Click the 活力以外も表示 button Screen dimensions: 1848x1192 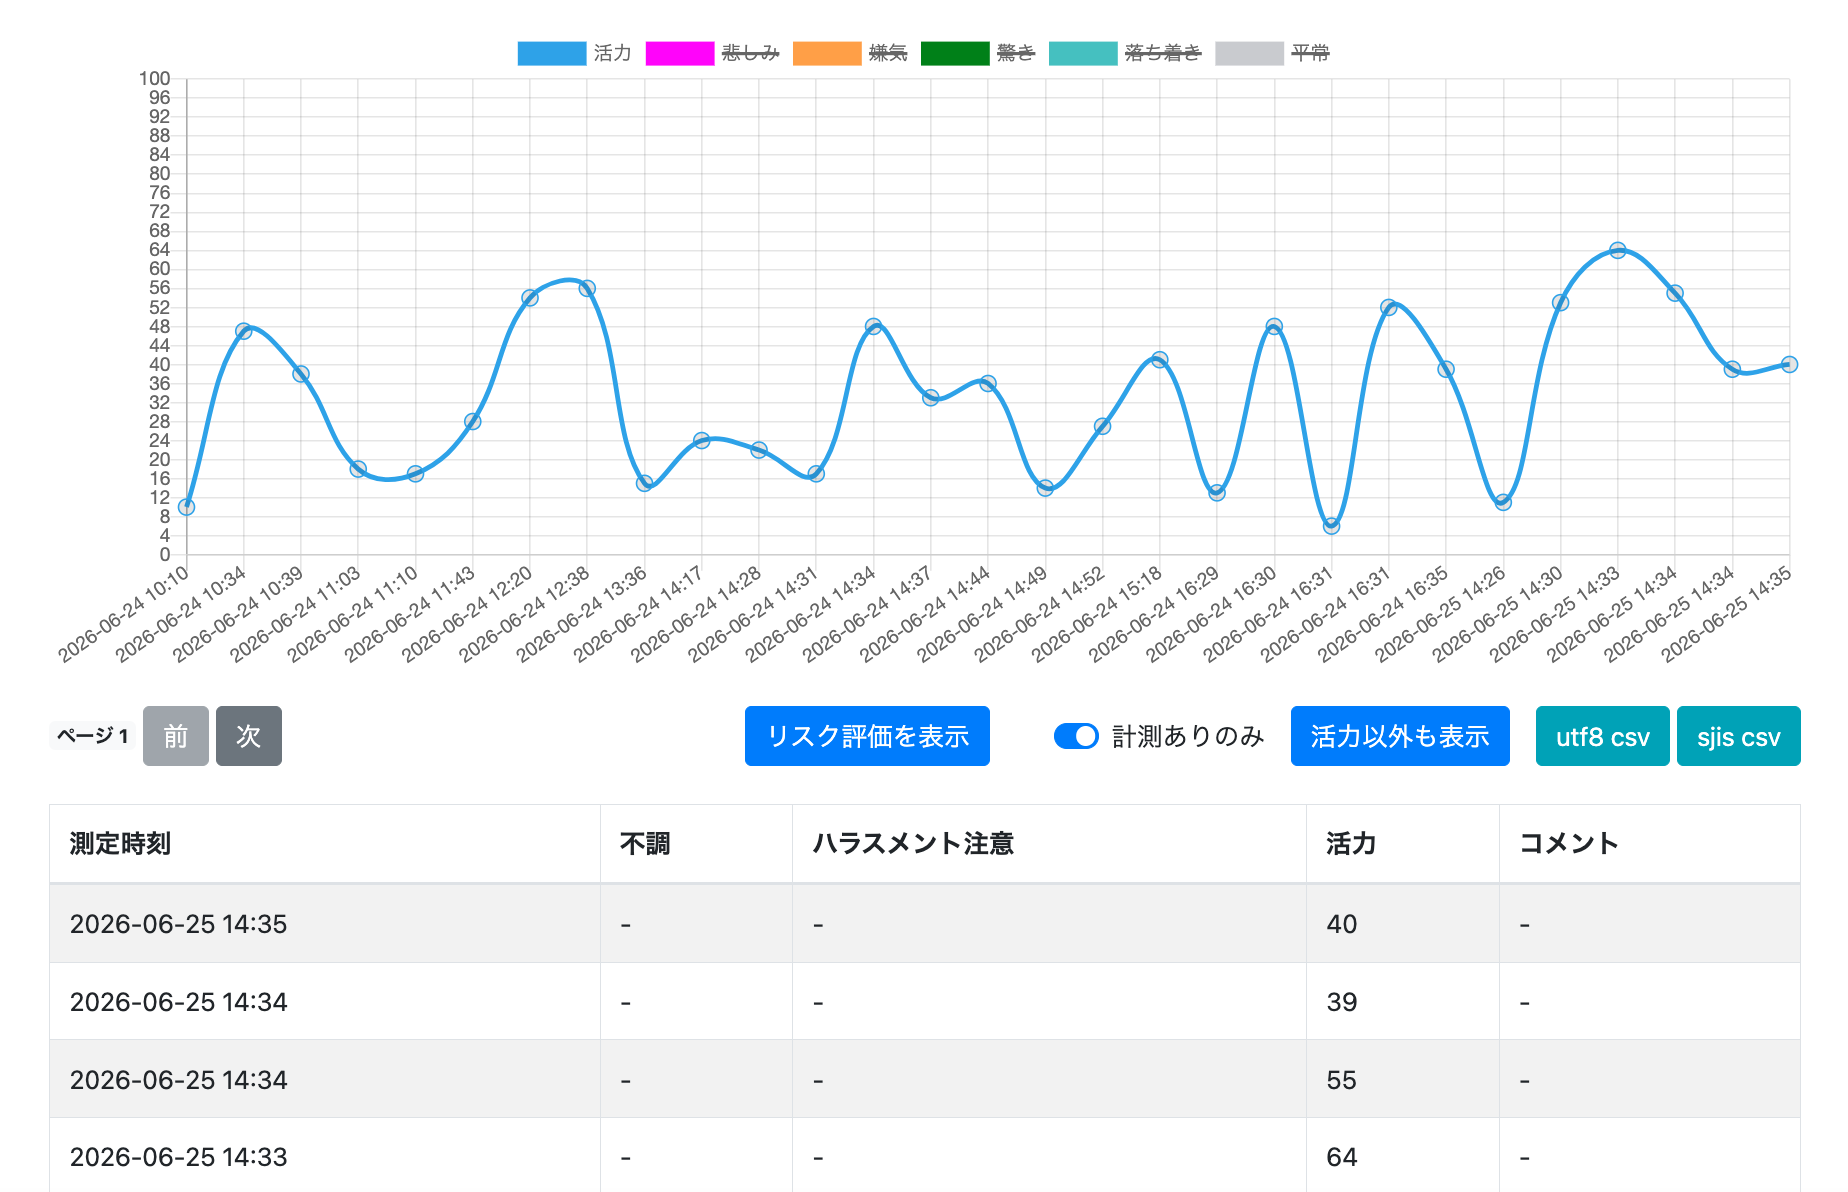point(1400,736)
